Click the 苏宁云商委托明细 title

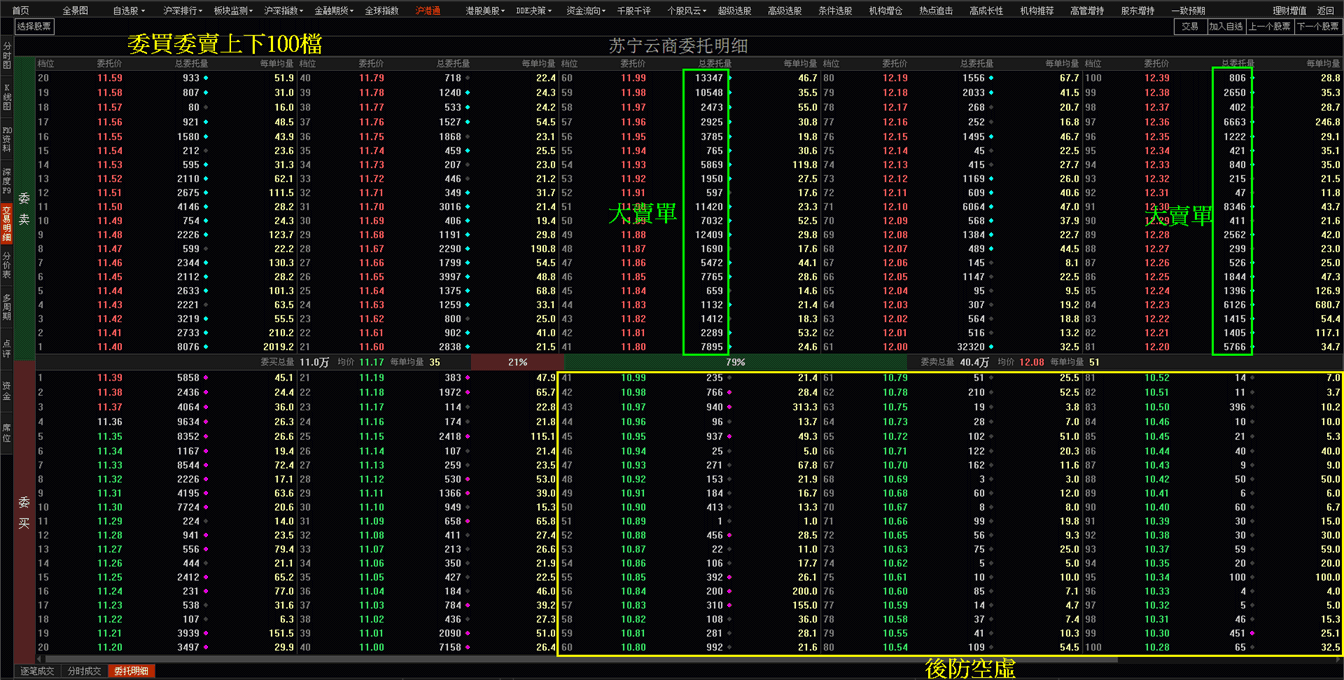click(678, 46)
